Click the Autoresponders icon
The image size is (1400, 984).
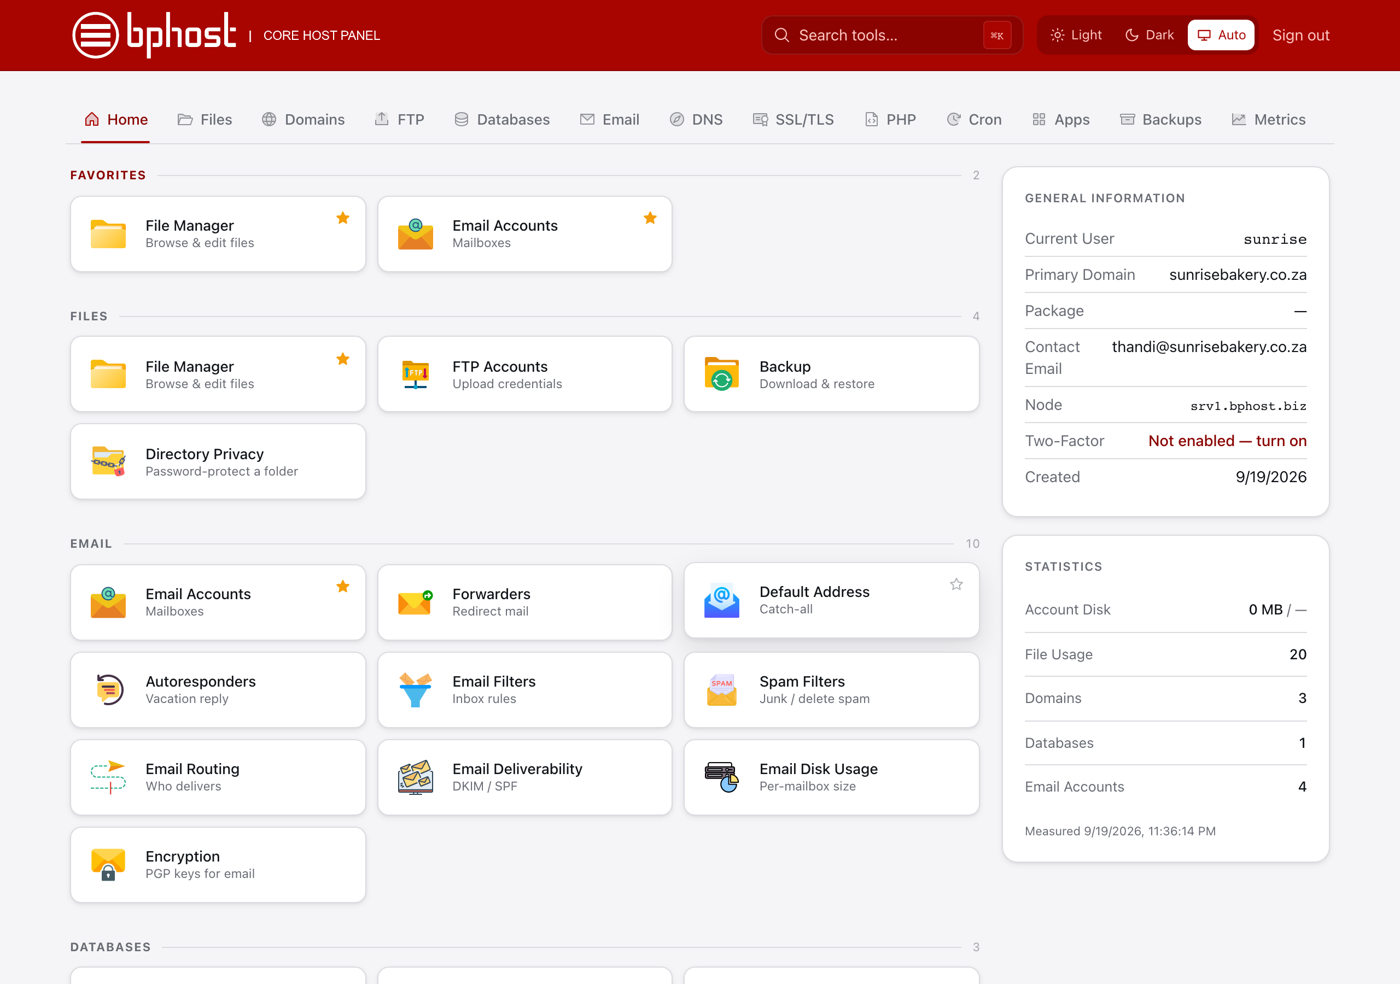tap(108, 689)
